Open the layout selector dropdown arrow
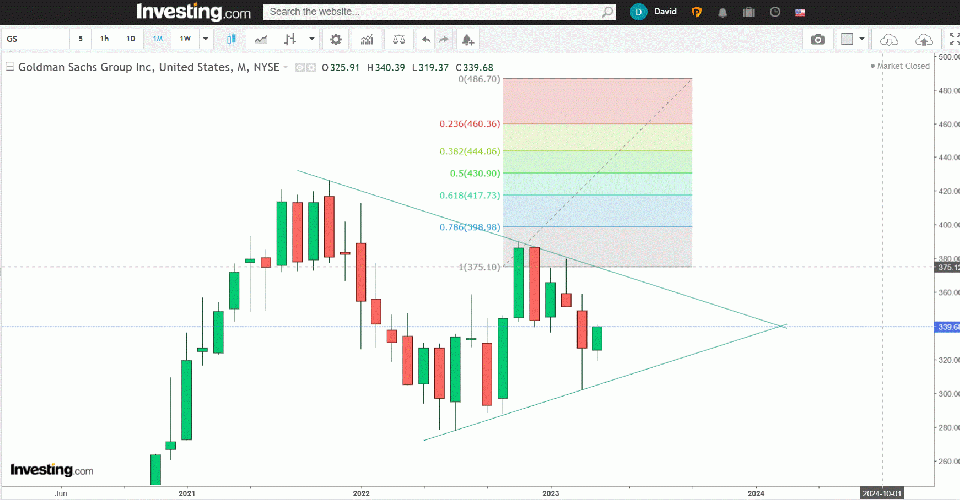Image resolution: width=960 pixels, height=500 pixels. click(x=862, y=39)
